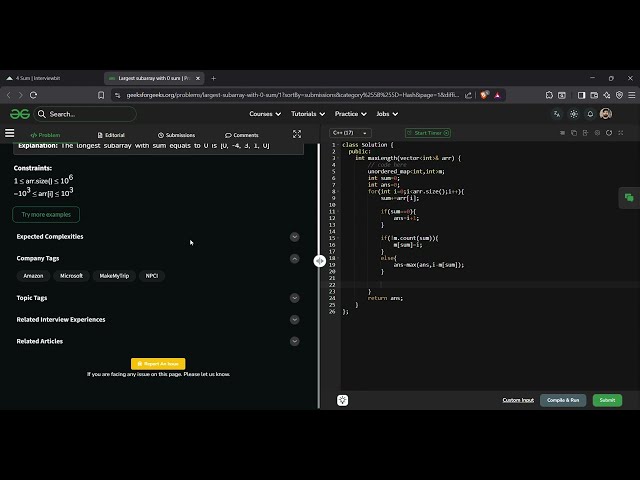640x480 pixels.
Task: Open the notifications bell
Action: pyautogui.click(x=590, y=114)
